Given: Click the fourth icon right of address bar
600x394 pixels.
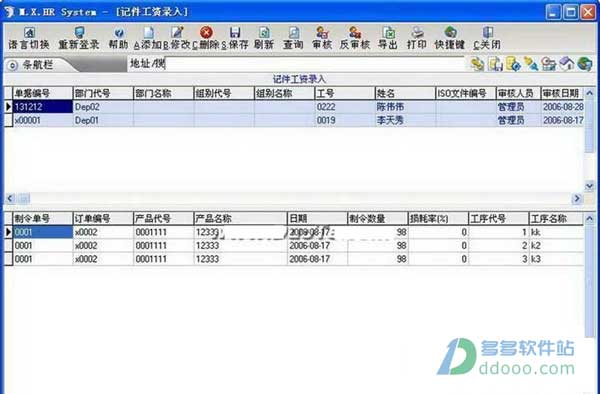Looking at the screenshot, I should click(531, 64).
